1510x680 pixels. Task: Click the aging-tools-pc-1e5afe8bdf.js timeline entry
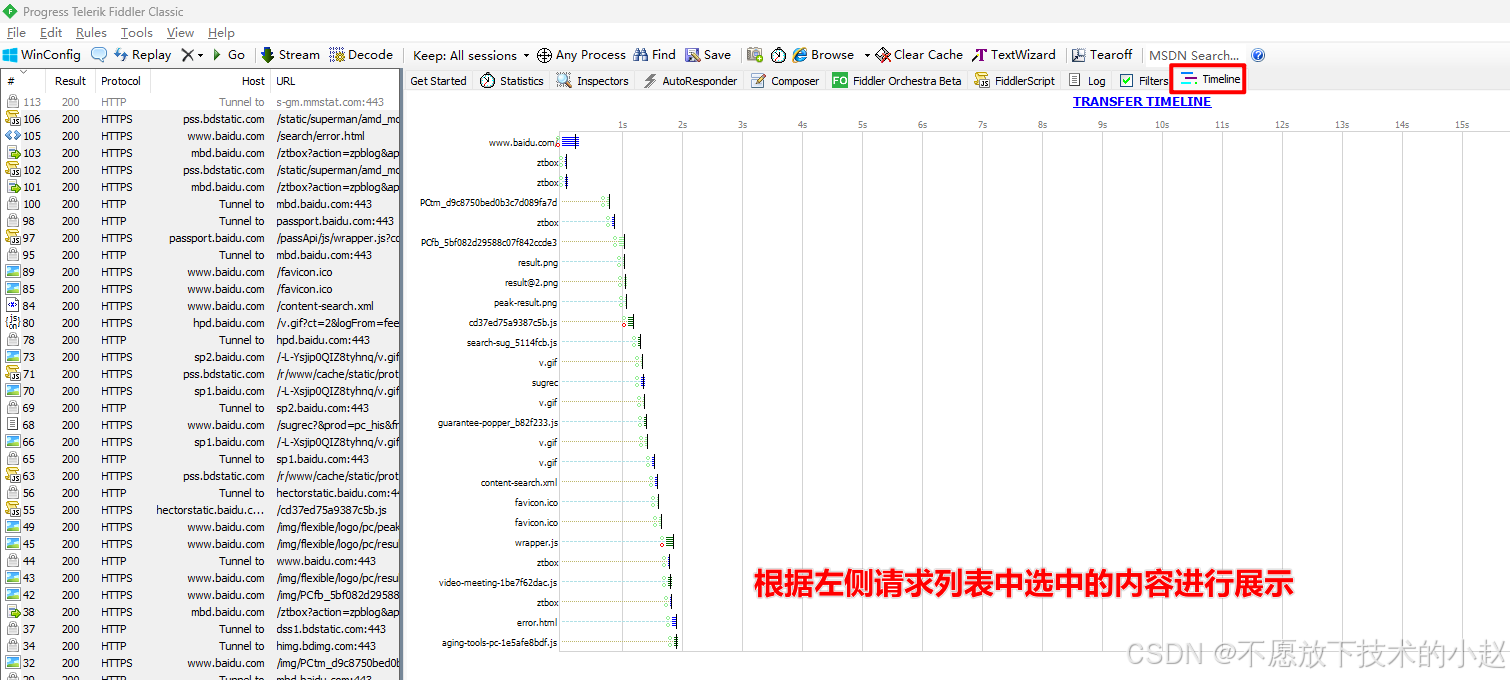(500, 643)
